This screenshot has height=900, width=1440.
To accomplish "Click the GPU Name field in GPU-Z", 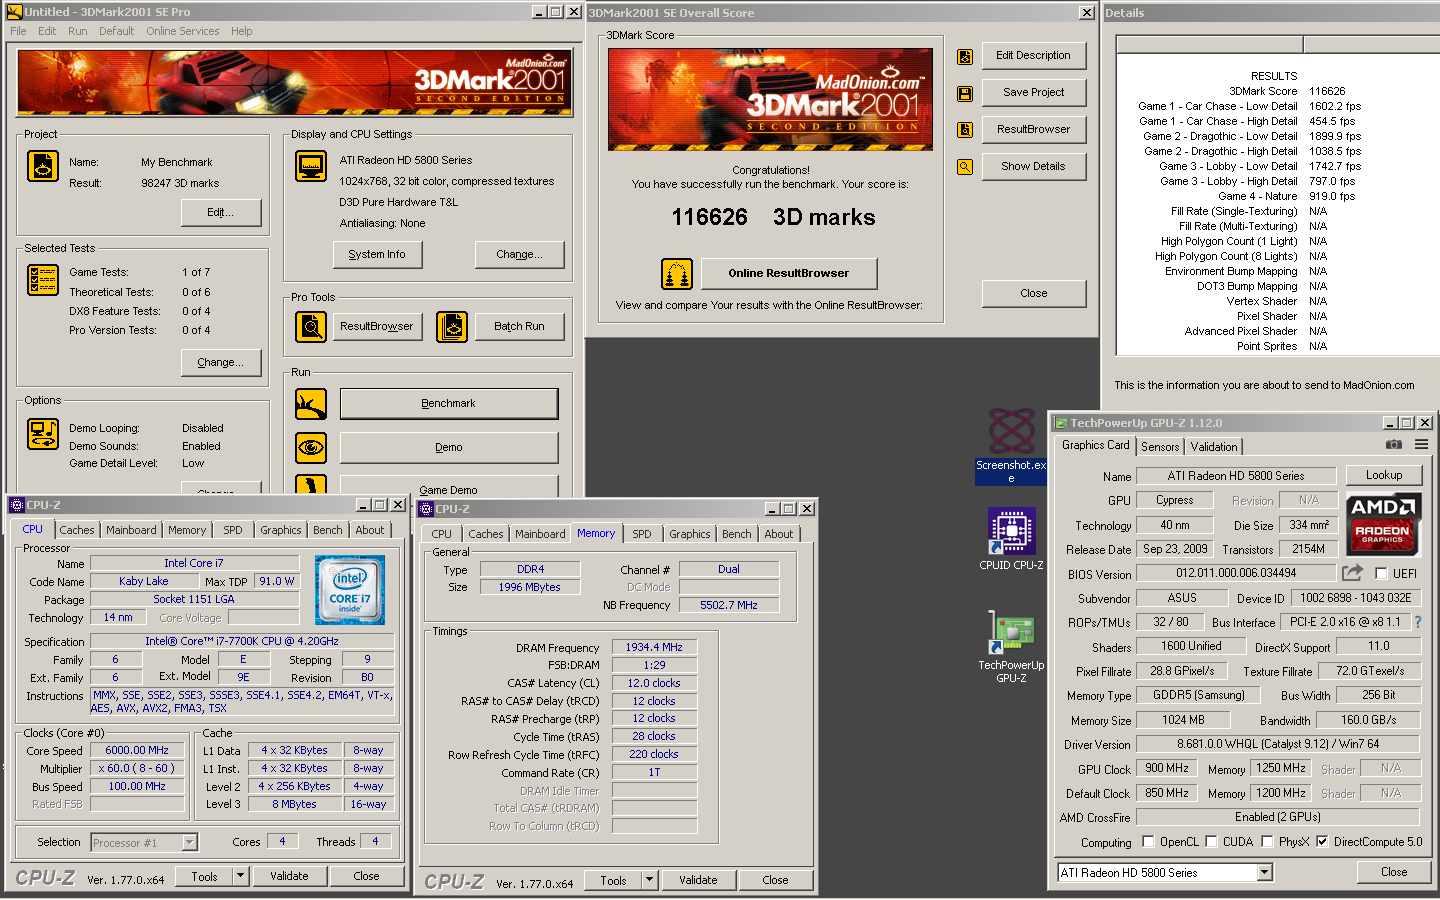I will (1237, 476).
